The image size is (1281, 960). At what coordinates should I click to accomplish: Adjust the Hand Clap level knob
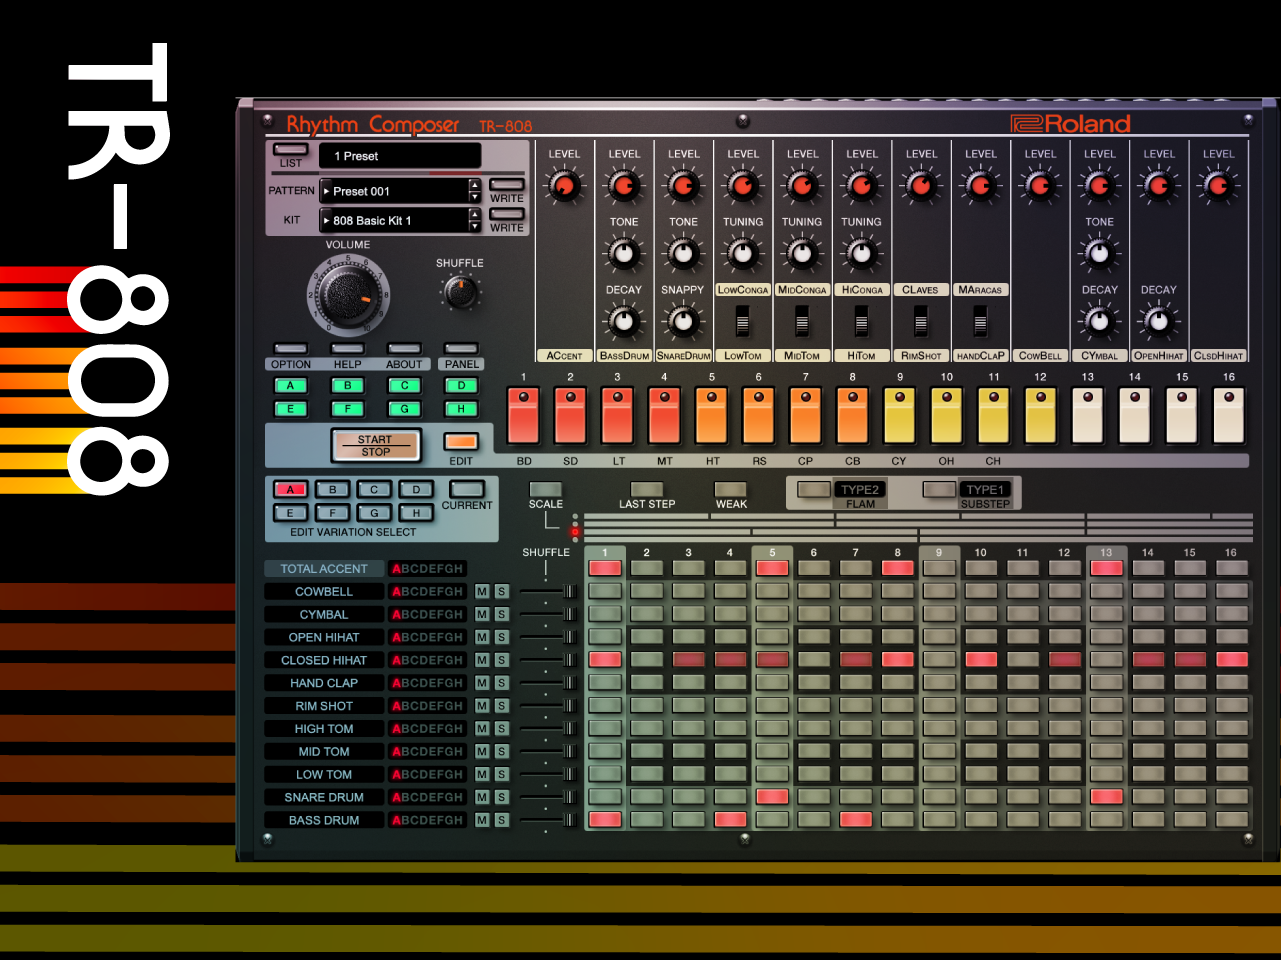click(981, 186)
